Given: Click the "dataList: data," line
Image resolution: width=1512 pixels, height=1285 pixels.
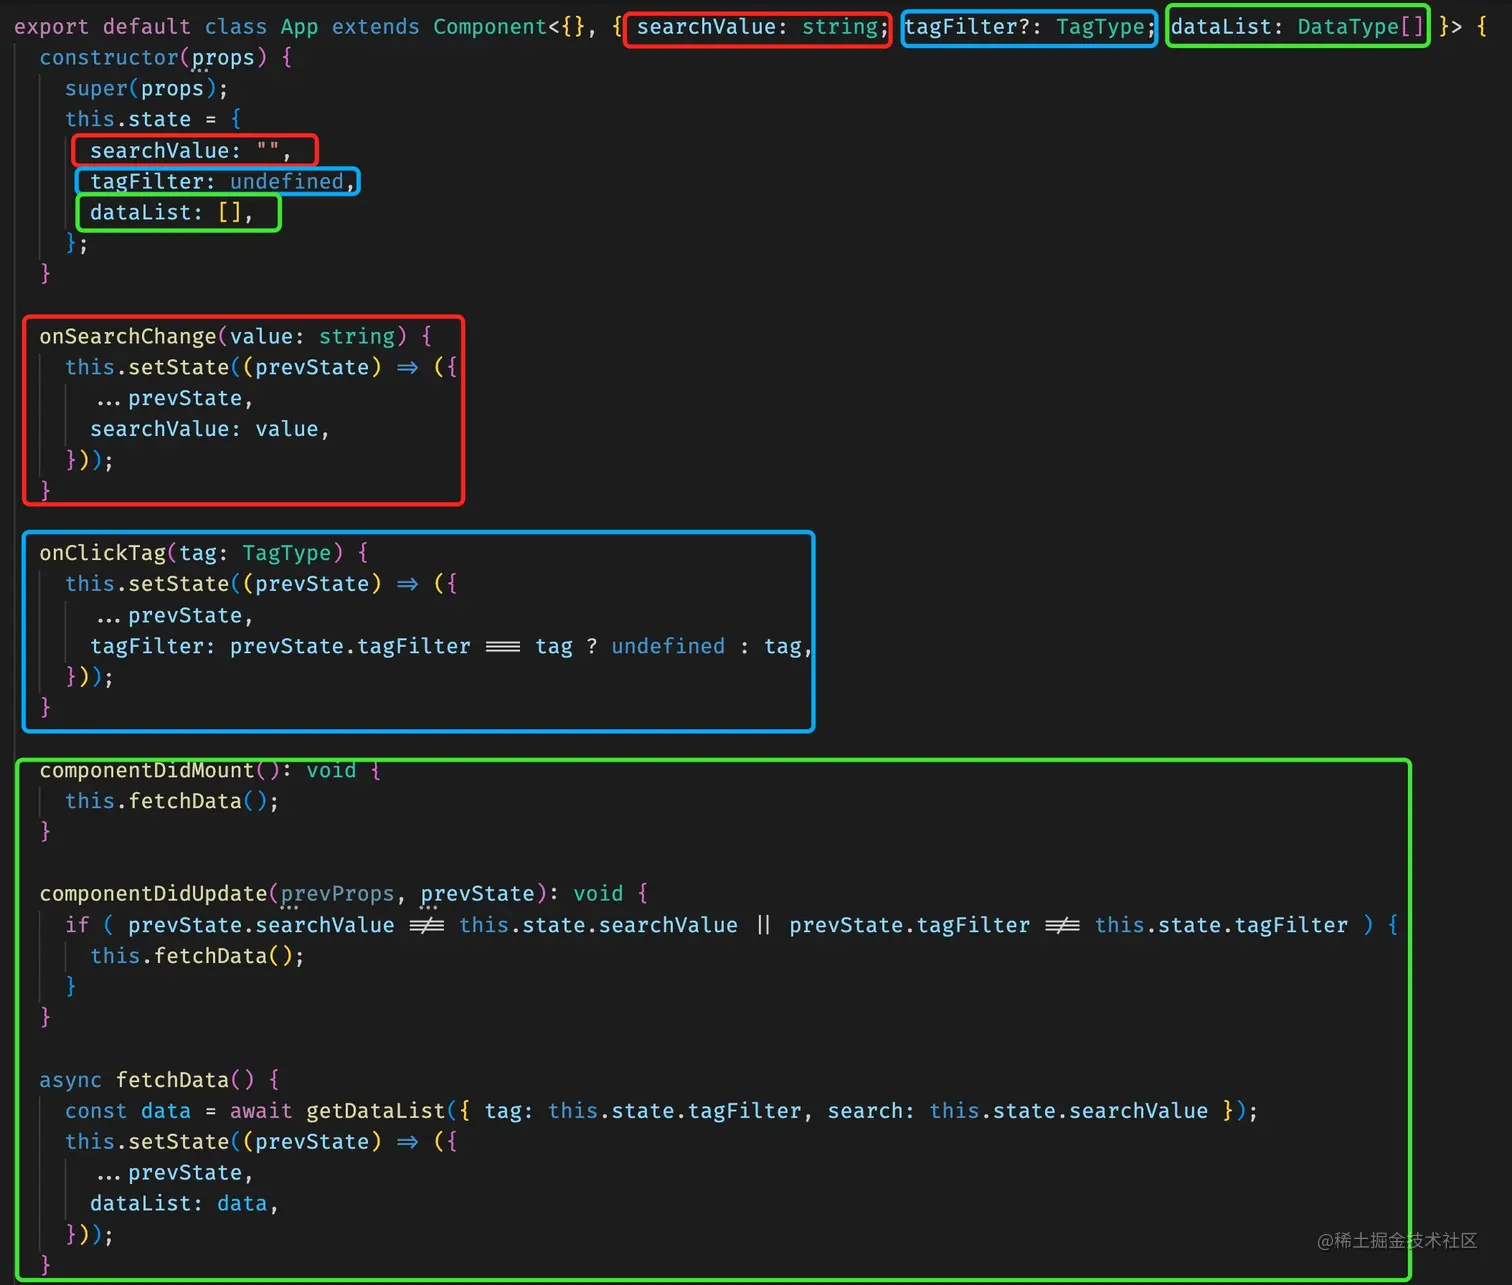Looking at the screenshot, I should [184, 1205].
